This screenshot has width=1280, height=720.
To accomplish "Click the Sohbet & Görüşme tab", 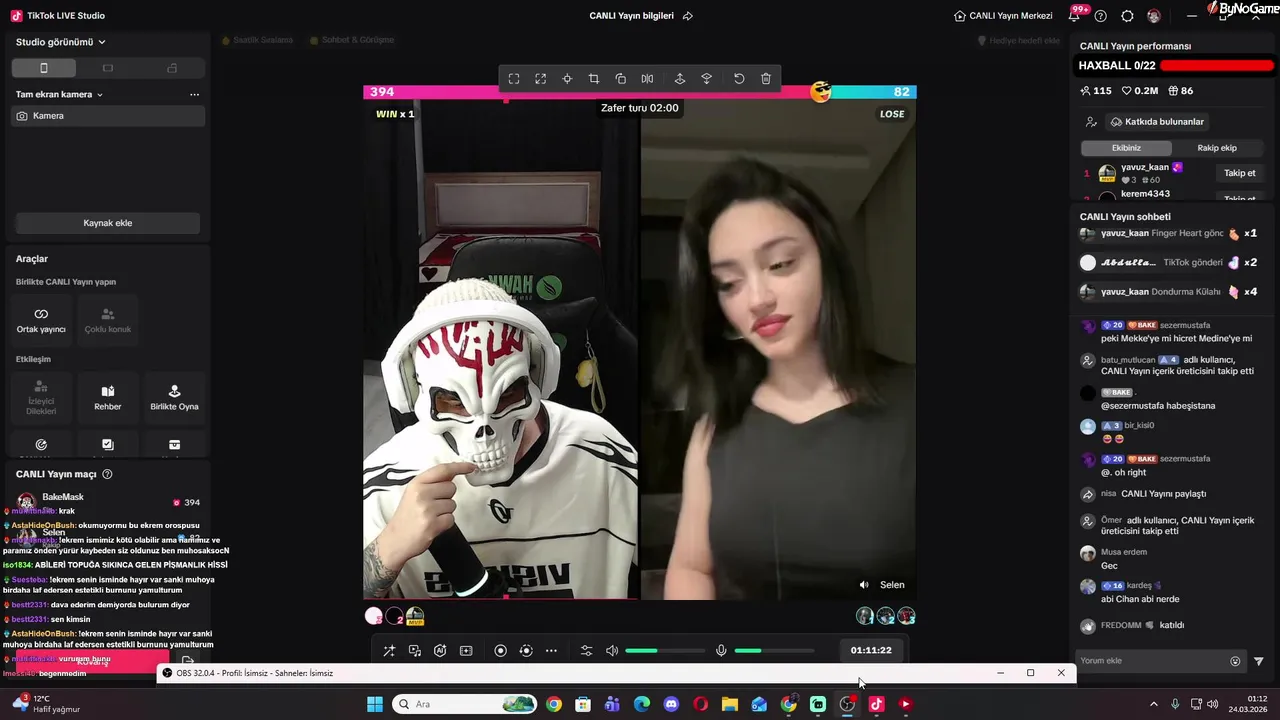I will (x=352, y=41).
